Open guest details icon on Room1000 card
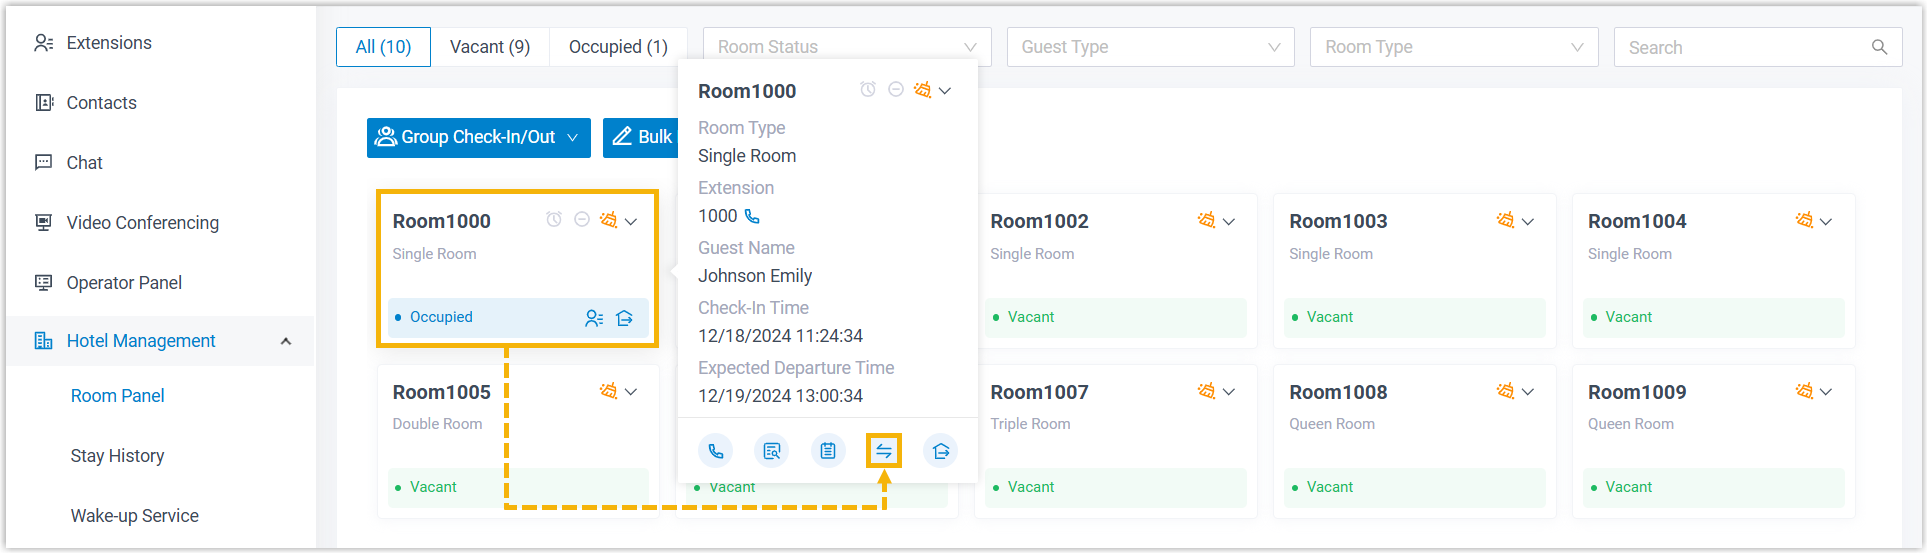The image size is (1928, 554). pyautogui.click(x=594, y=318)
